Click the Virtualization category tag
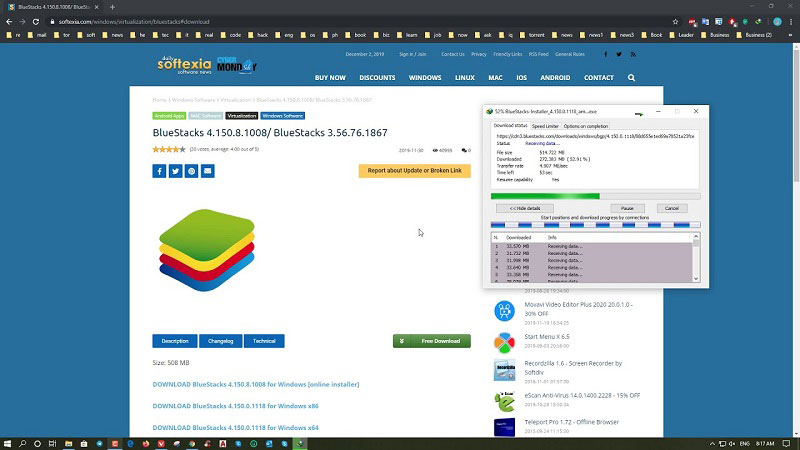The width and height of the screenshot is (800, 450). click(241, 116)
